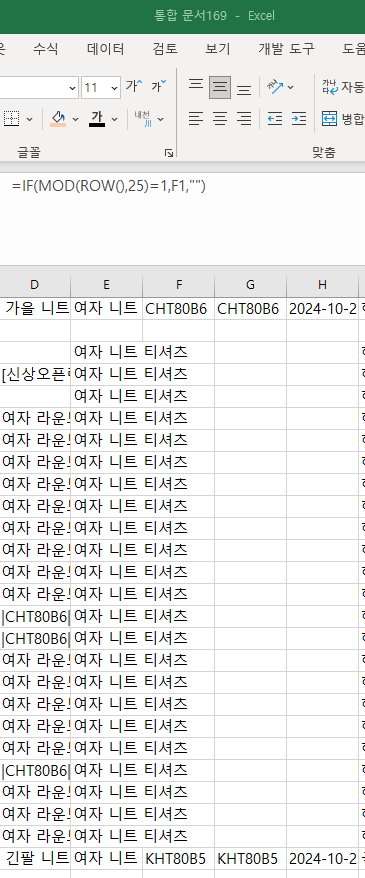Decrease font size with the smaller 가 icon

(159, 86)
